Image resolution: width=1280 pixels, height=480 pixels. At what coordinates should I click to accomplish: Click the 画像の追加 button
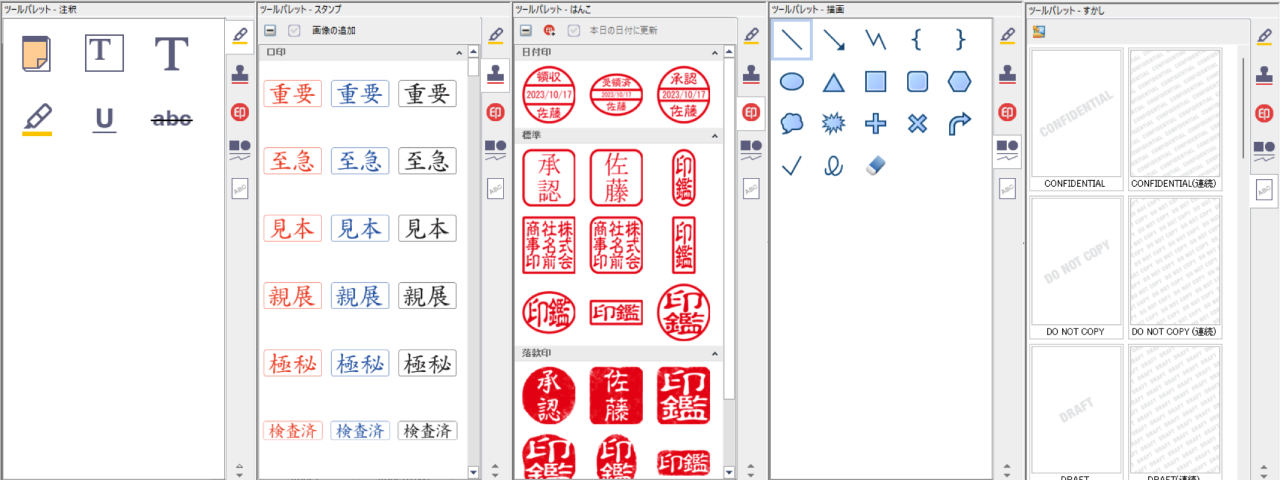(x=334, y=31)
